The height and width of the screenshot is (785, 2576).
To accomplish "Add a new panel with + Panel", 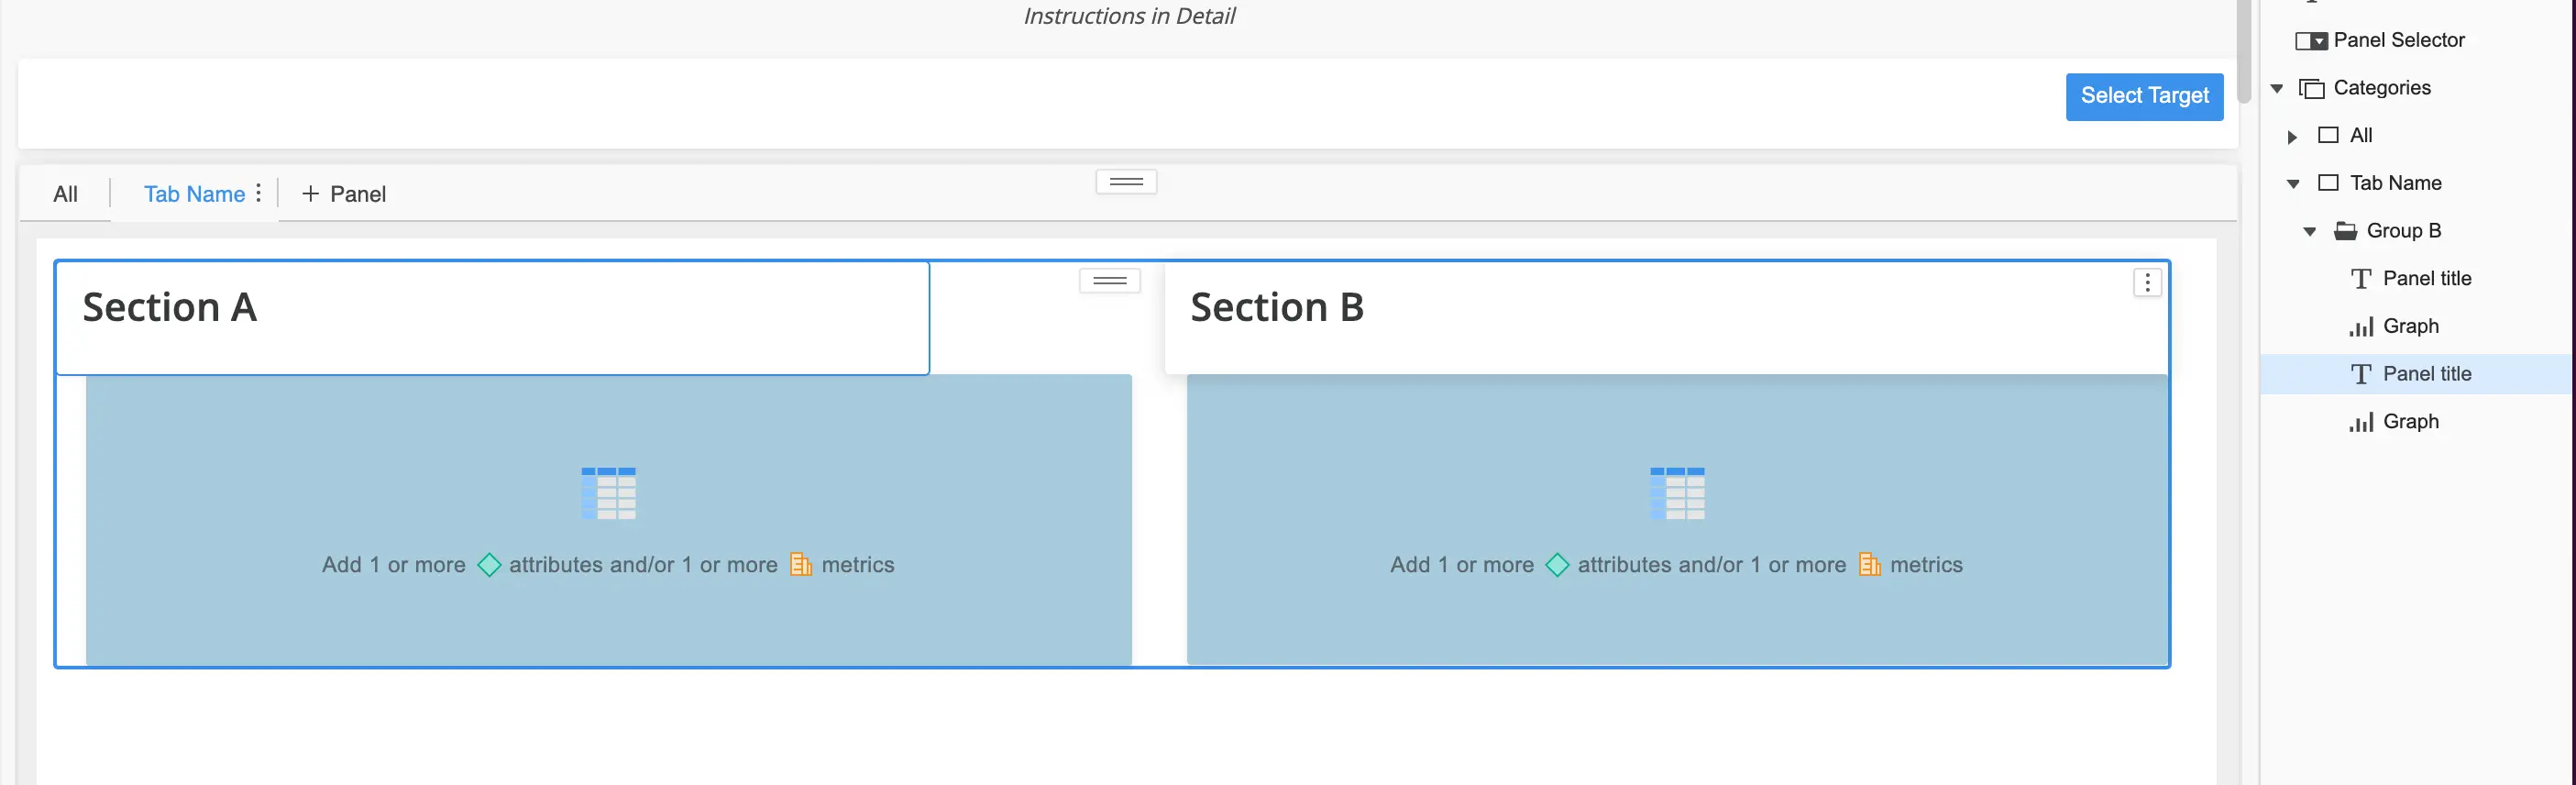I will click(344, 194).
